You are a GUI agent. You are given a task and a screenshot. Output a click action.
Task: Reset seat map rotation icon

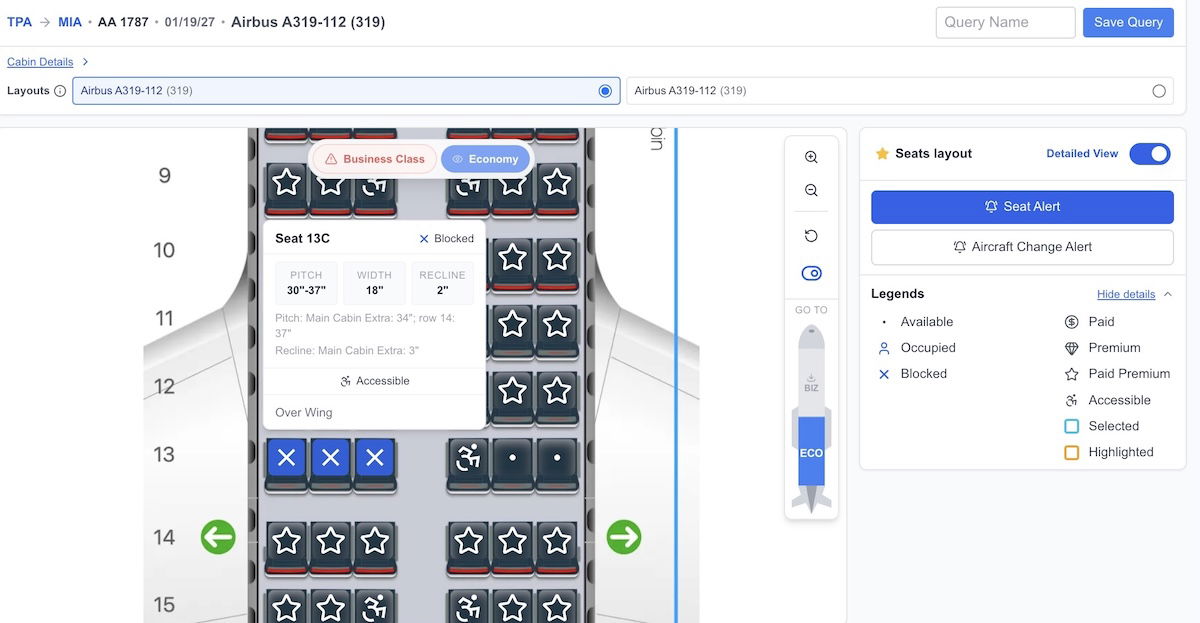[811, 236]
